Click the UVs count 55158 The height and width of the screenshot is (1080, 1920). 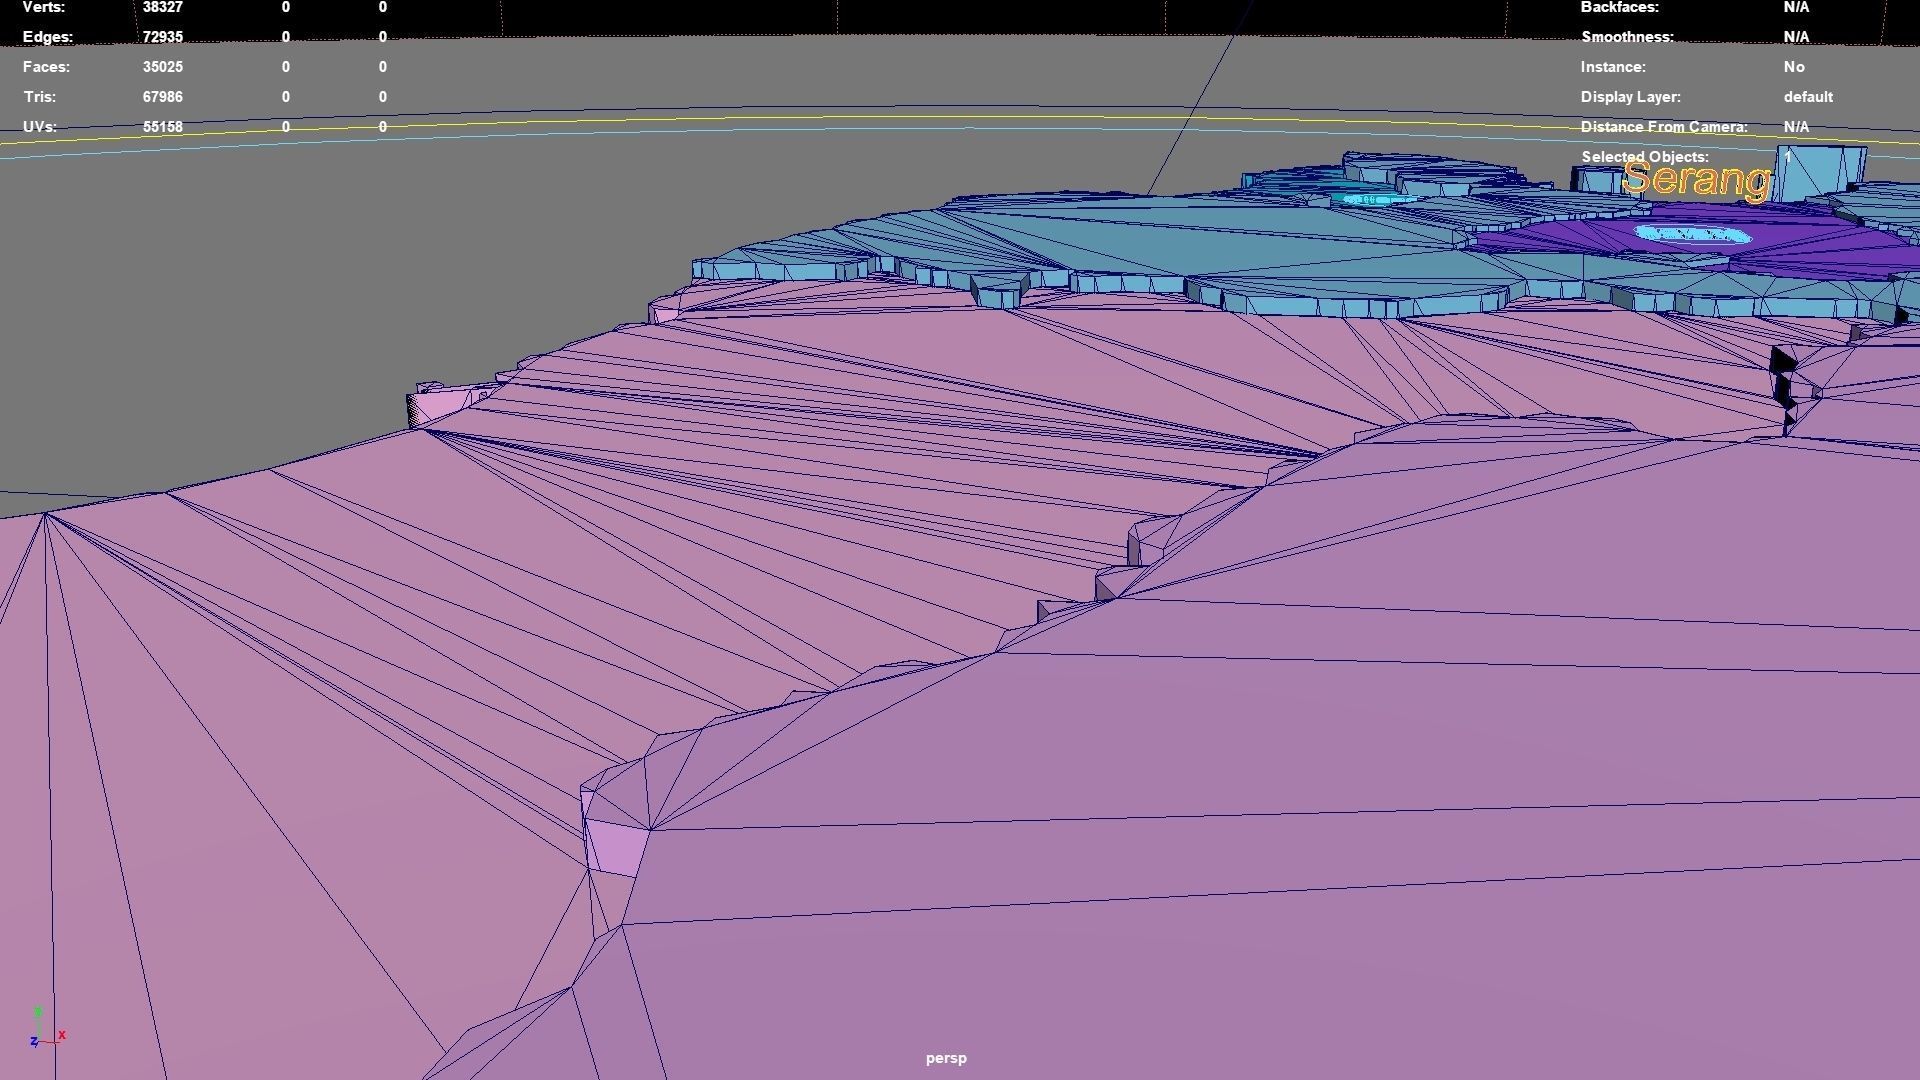(162, 127)
